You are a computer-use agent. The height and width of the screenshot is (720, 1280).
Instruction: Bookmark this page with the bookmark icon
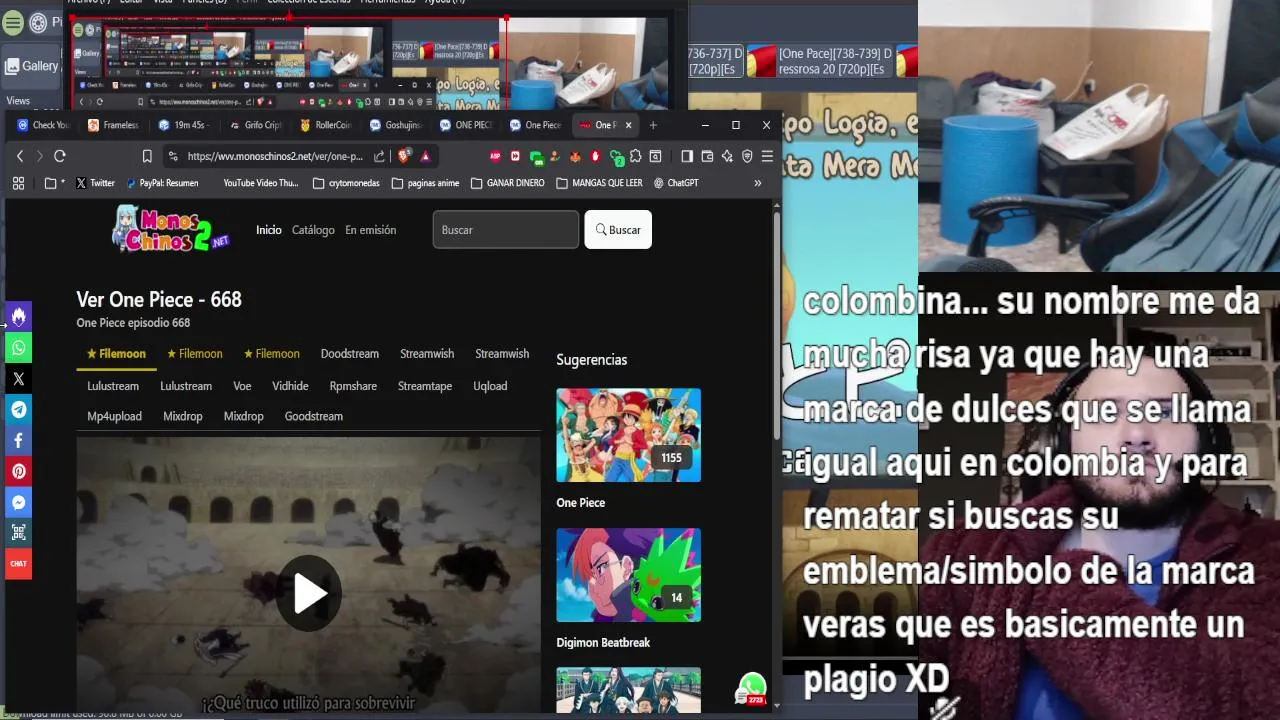pos(147,156)
